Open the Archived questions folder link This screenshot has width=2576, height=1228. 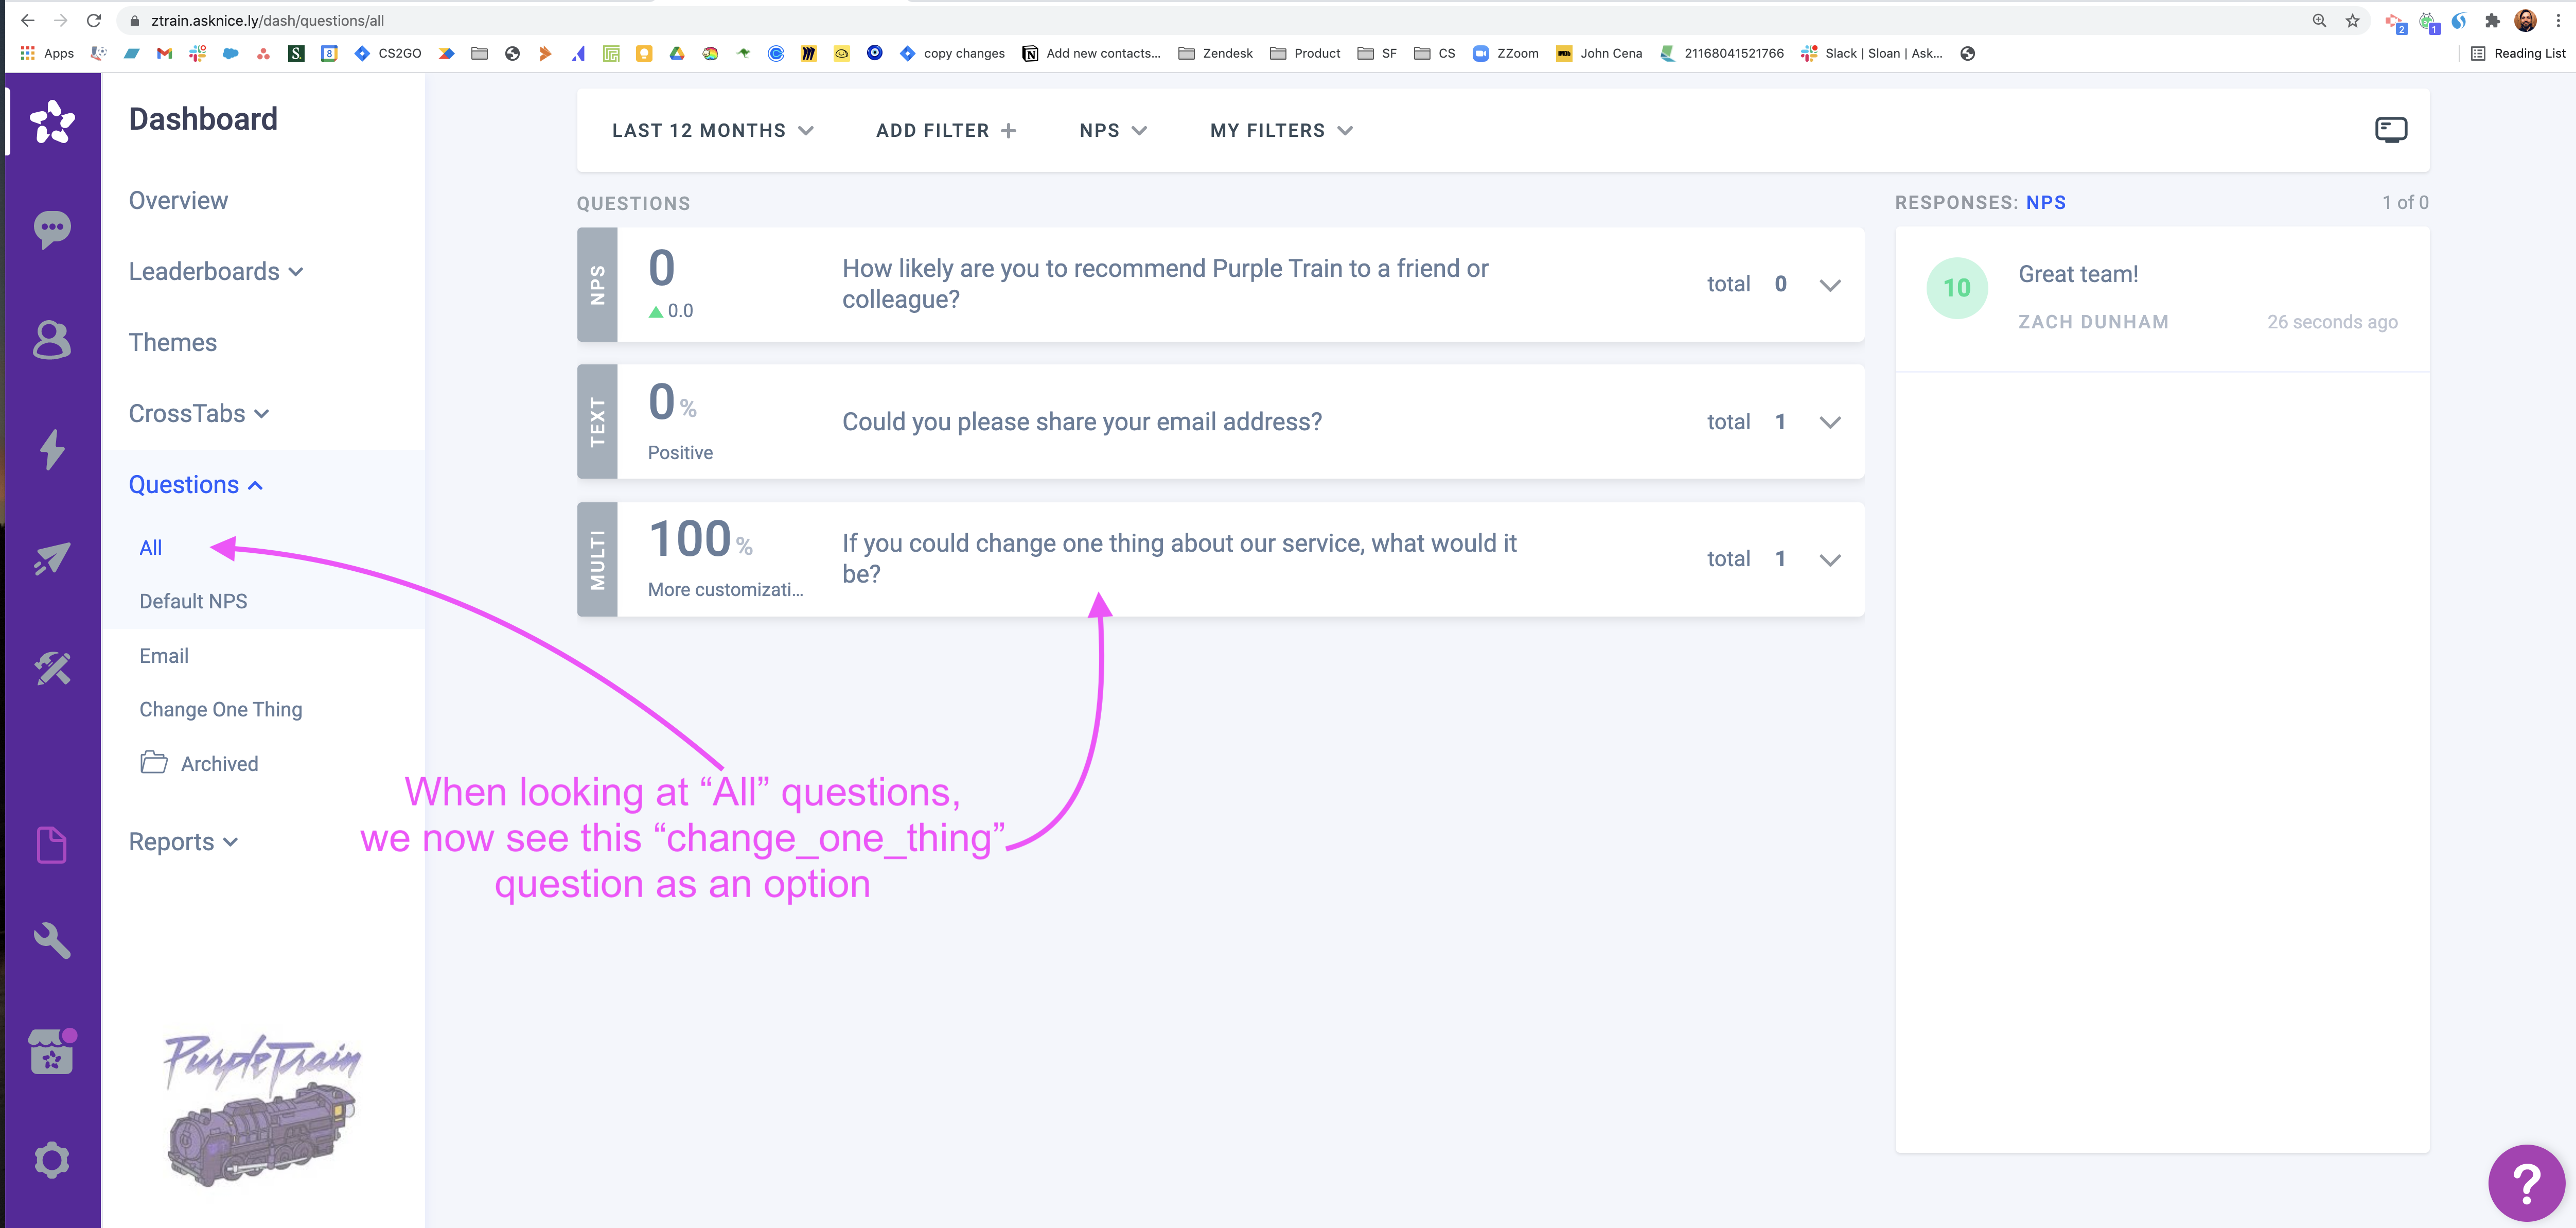[x=219, y=764]
